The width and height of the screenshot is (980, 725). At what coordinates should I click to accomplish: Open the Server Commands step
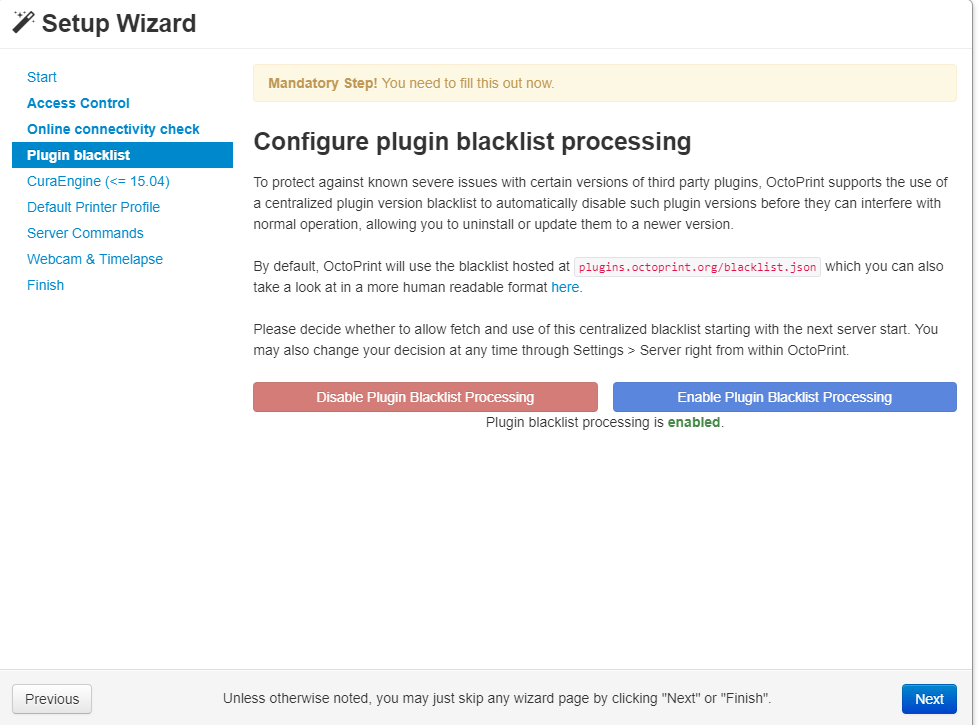[x=85, y=233]
